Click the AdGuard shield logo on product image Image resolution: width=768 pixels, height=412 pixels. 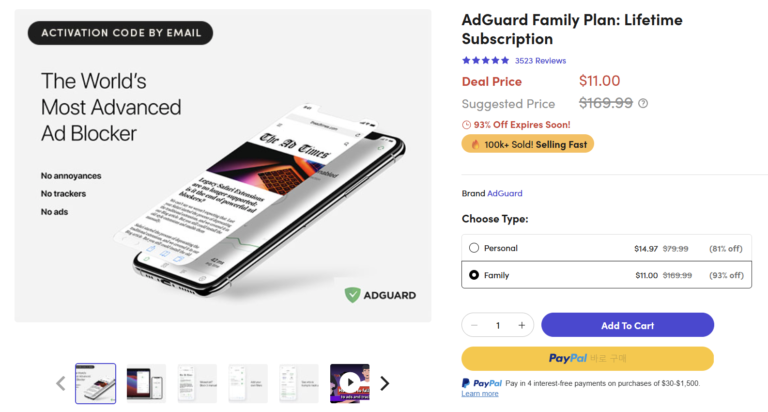pyautogui.click(x=352, y=295)
